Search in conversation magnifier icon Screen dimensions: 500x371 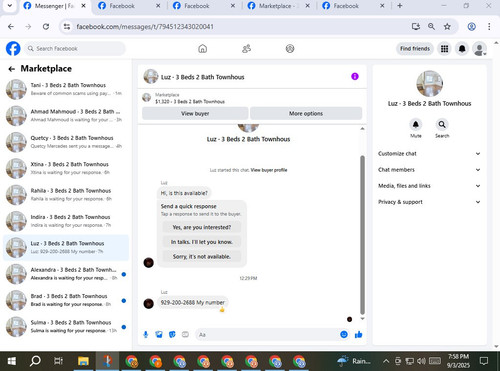[x=442, y=124]
